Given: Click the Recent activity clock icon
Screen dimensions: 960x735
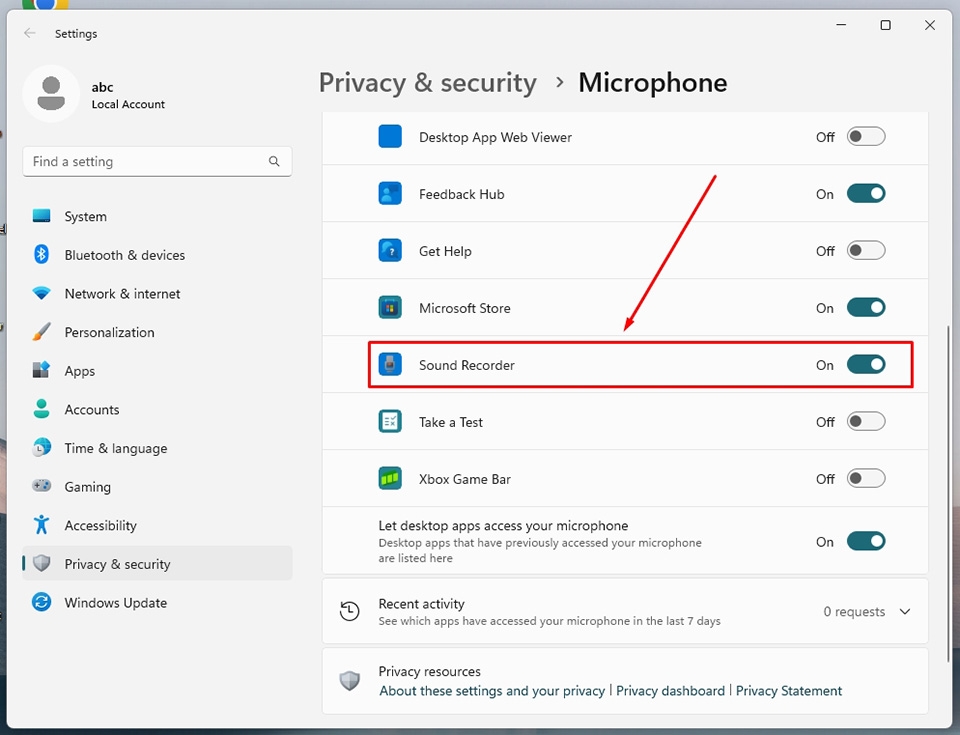Looking at the screenshot, I should [350, 611].
